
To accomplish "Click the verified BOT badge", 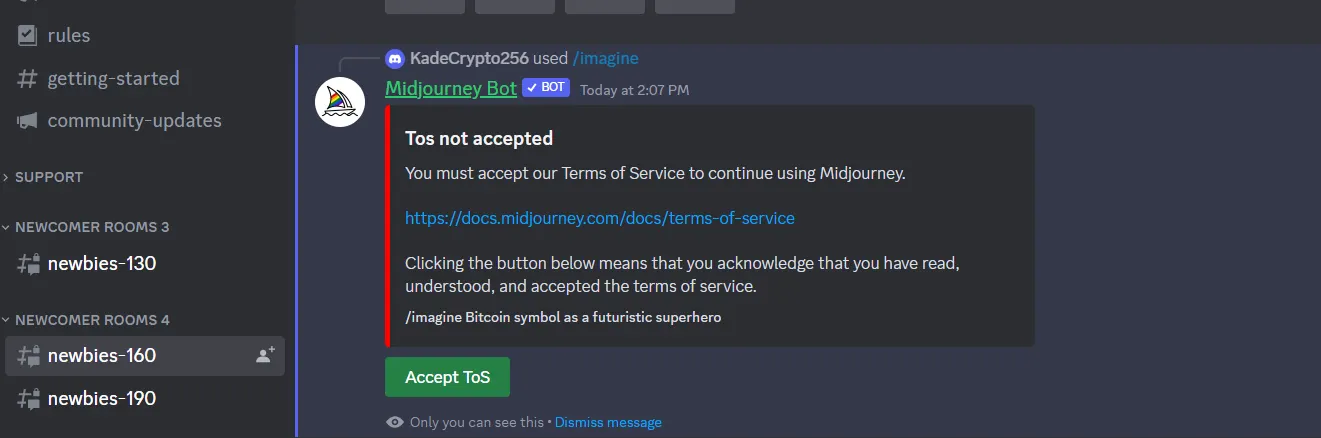I will click(x=545, y=88).
